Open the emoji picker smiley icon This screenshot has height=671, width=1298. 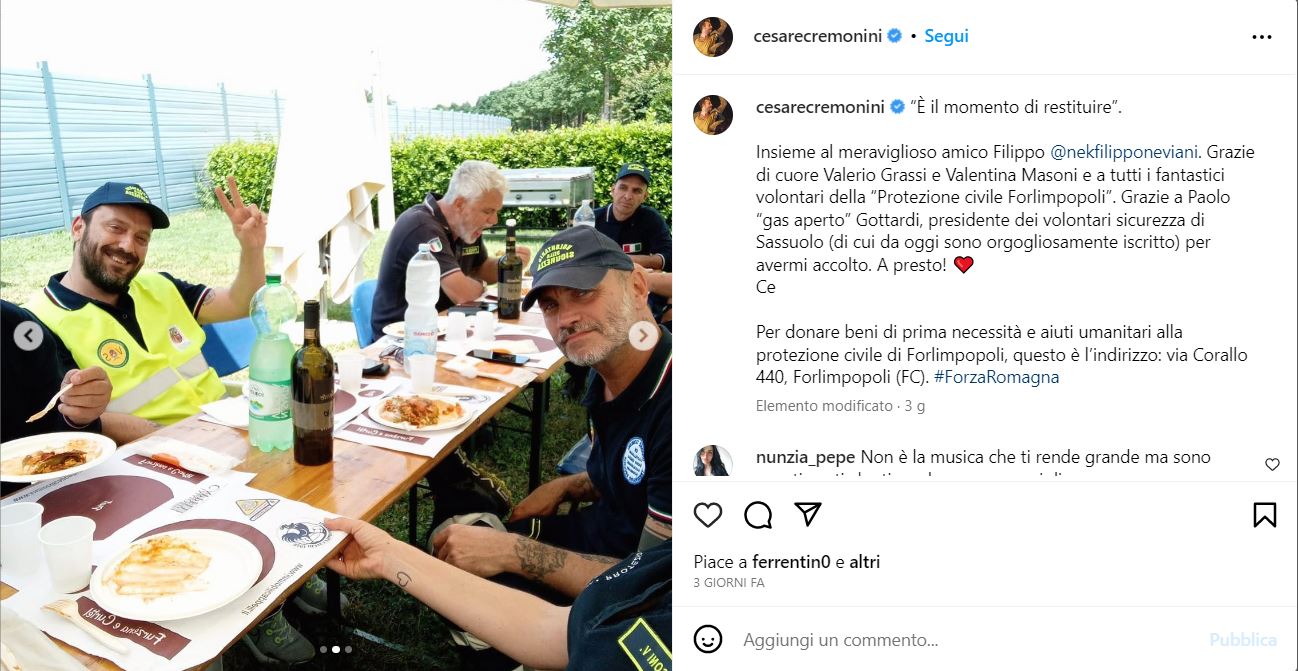coord(708,639)
